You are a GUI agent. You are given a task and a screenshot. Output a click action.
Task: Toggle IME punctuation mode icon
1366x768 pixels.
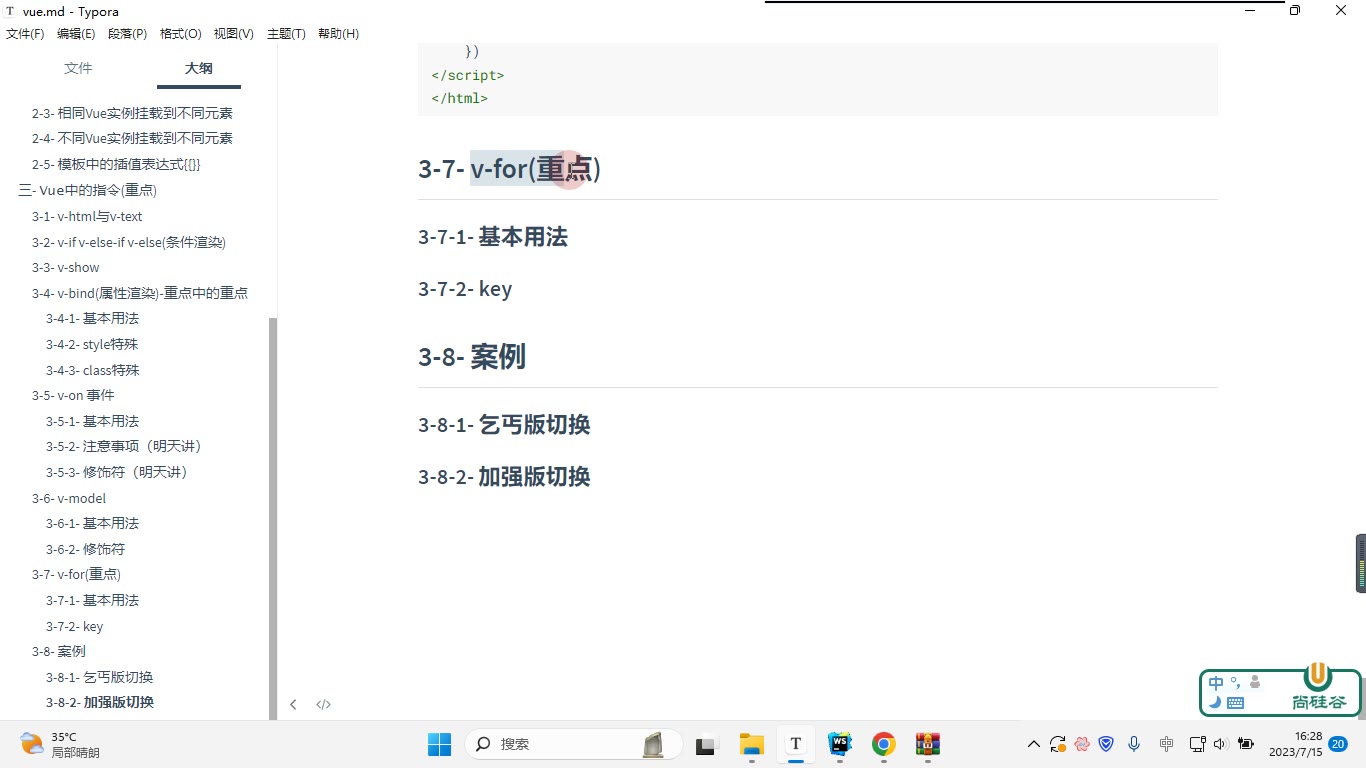click(1236, 683)
